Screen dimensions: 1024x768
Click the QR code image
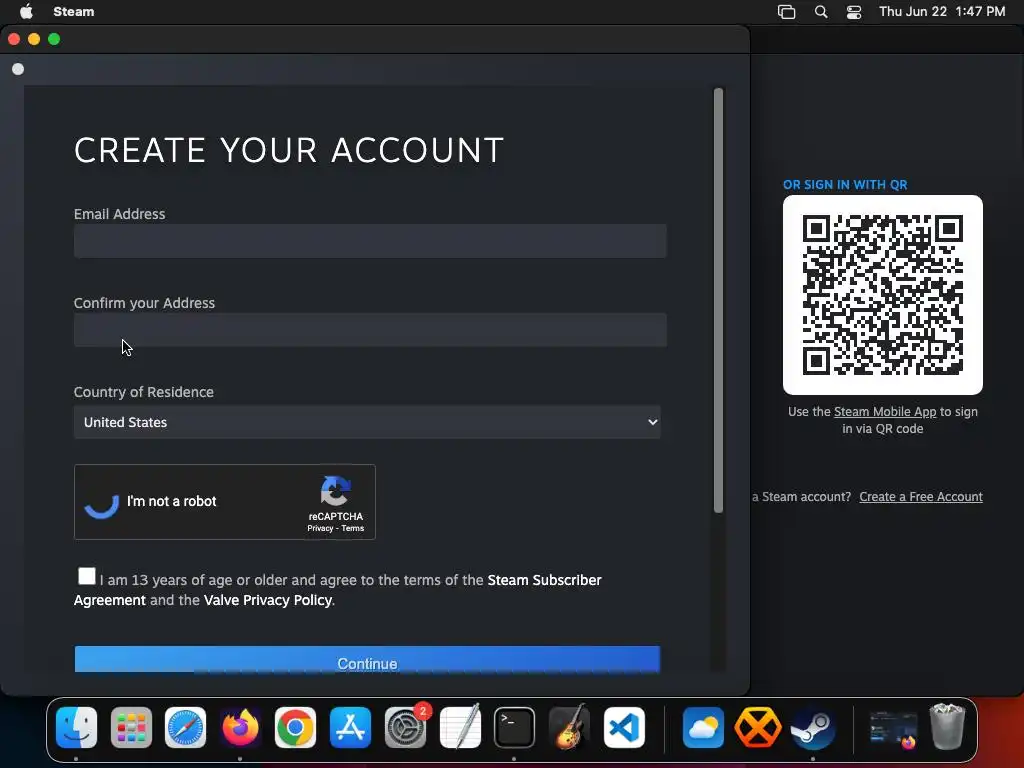point(882,295)
